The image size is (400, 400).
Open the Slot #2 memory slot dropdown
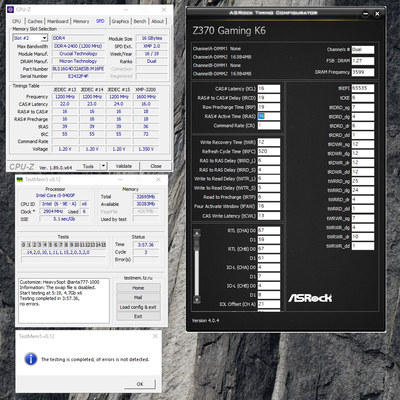44,38
